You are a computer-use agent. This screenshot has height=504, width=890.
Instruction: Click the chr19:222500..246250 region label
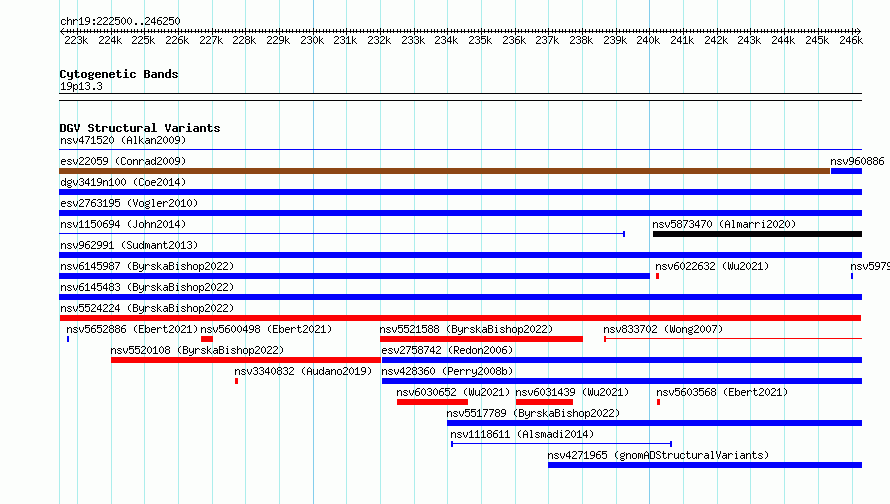pos(120,21)
